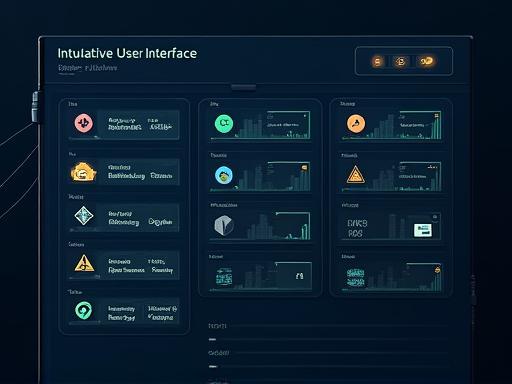Open the bar chart beside the orange circle icon
The image size is (512, 384).
click(x=404, y=125)
